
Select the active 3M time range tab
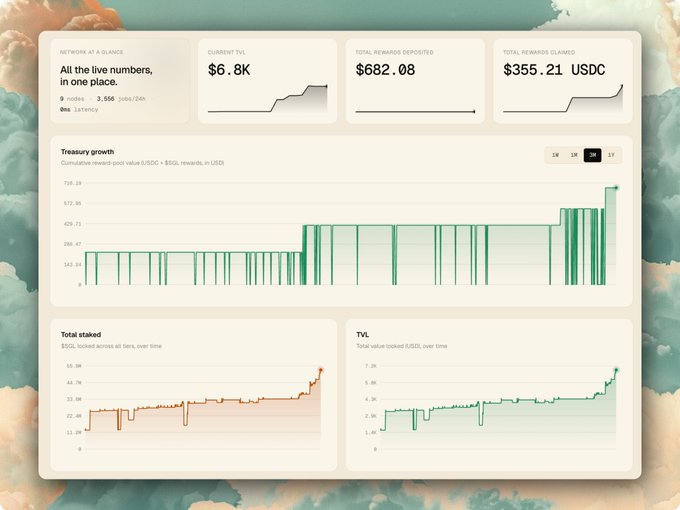coord(592,155)
